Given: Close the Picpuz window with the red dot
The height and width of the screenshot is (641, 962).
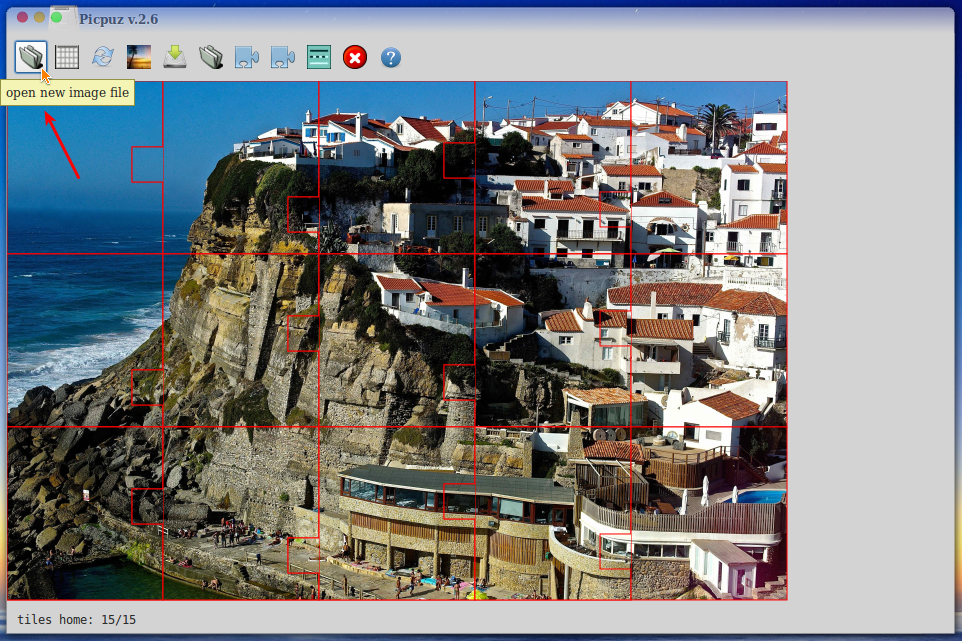Looking at the screenshot, I should click(x=22, y=17).
